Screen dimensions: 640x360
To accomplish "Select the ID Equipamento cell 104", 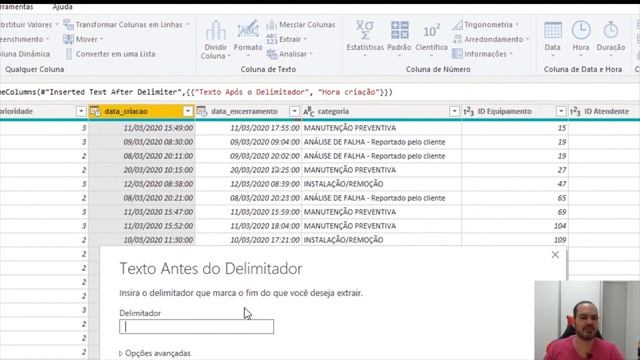I will 515,226.
